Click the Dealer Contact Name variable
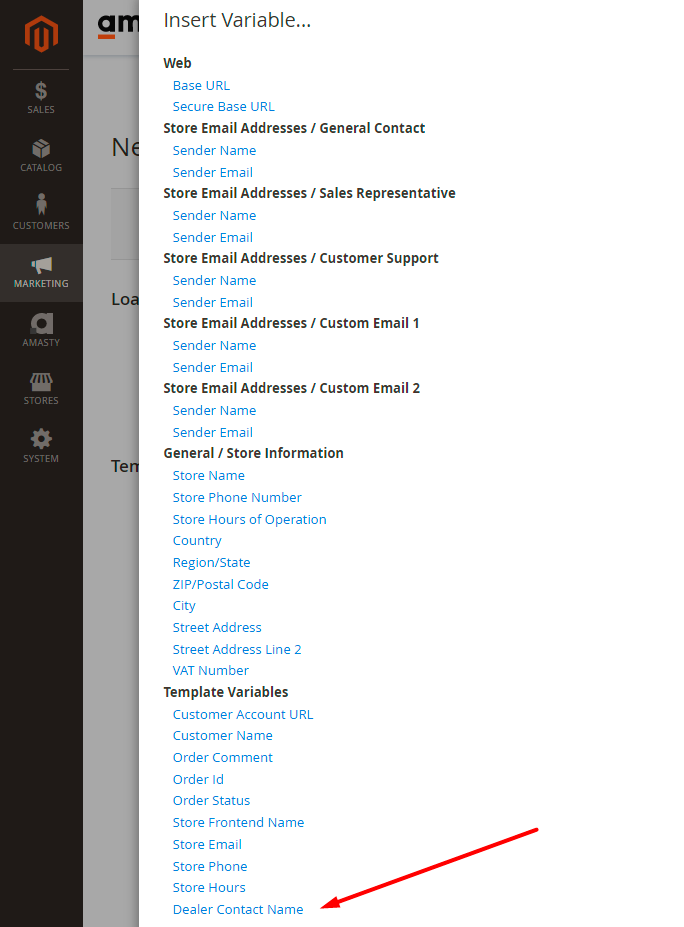This screenshot has height=927, width=684. pyautogui.click(x=238, y=909)
